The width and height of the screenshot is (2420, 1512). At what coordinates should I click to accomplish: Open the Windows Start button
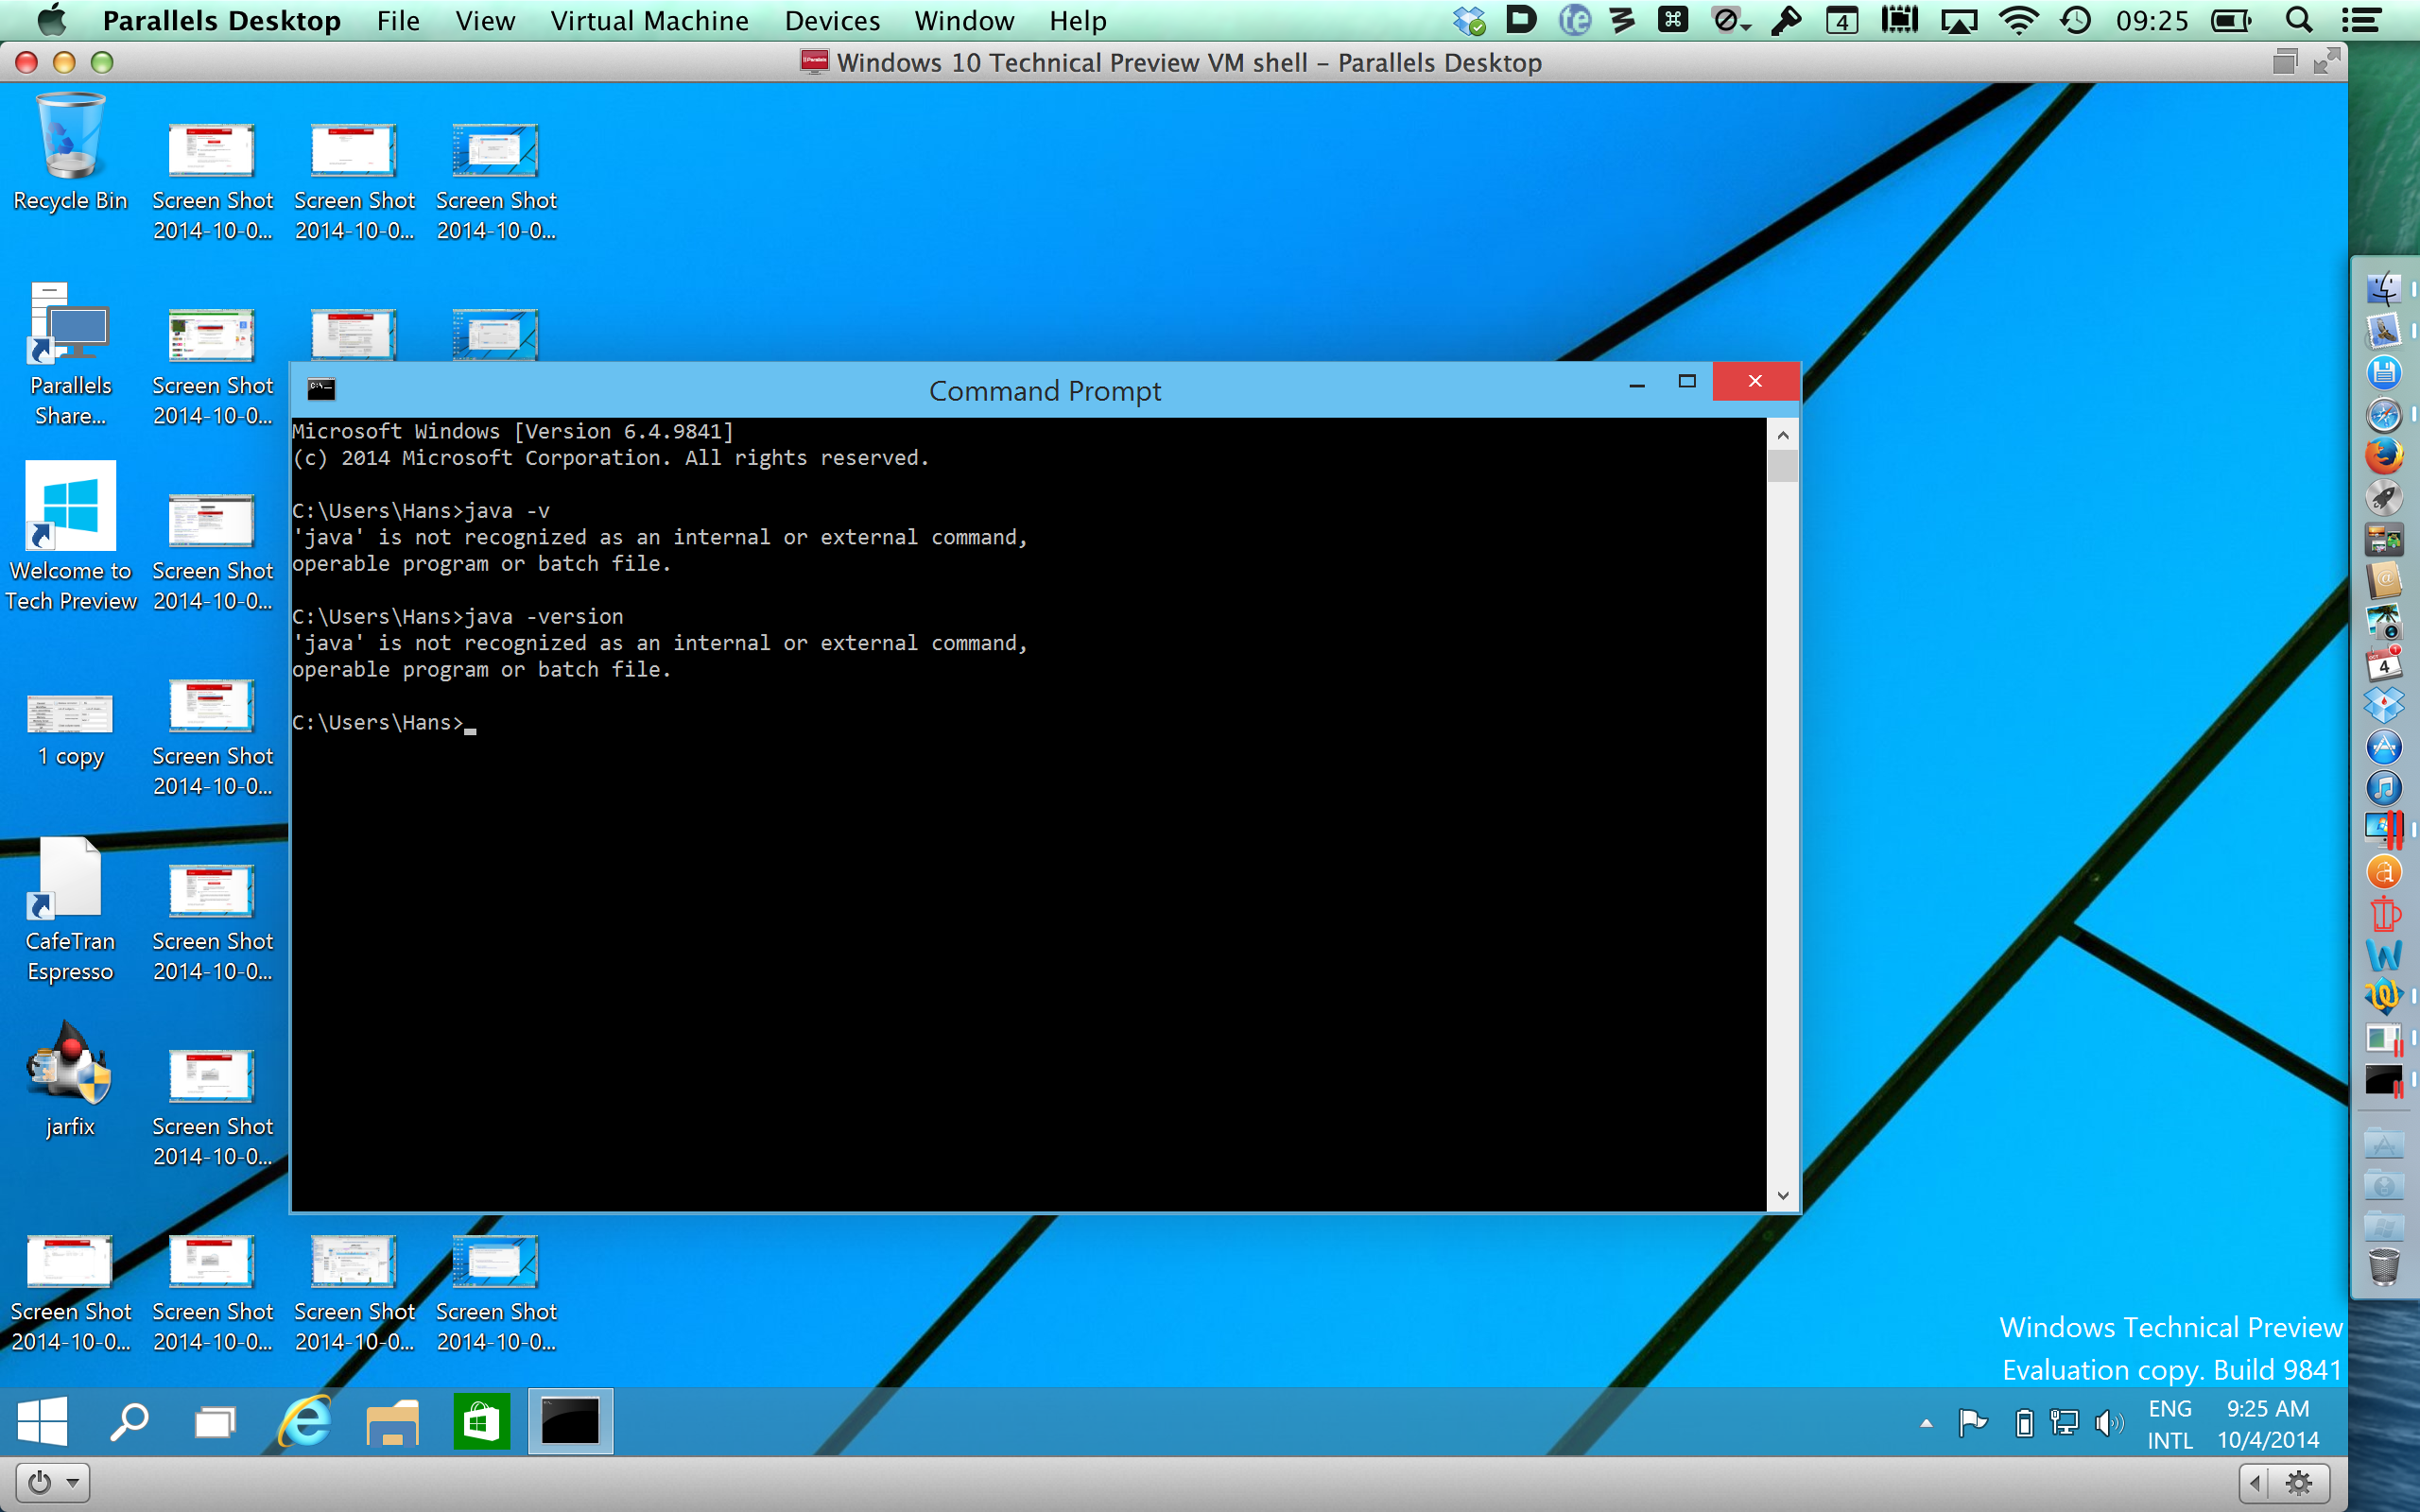tap(42, 1421)
